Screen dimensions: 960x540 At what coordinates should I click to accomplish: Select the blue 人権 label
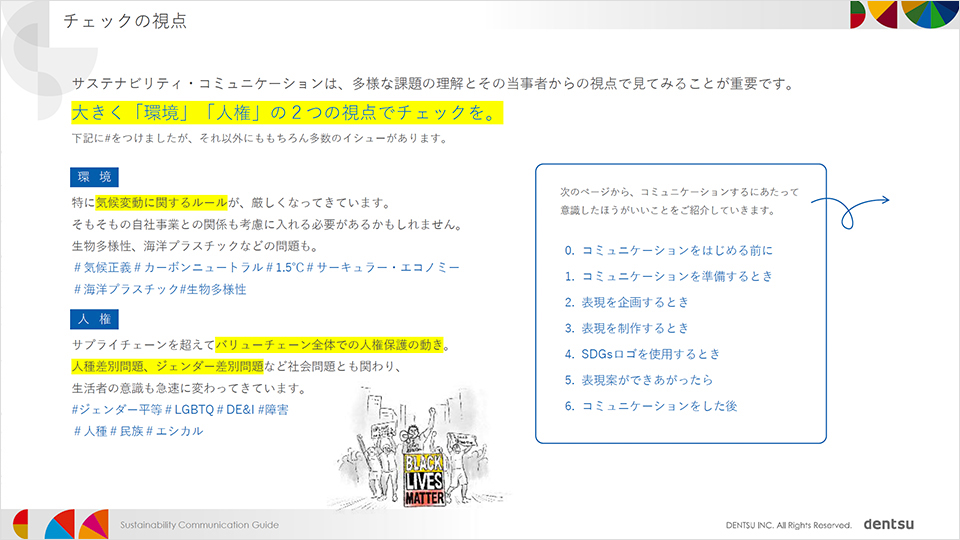(x=95, y=319)
